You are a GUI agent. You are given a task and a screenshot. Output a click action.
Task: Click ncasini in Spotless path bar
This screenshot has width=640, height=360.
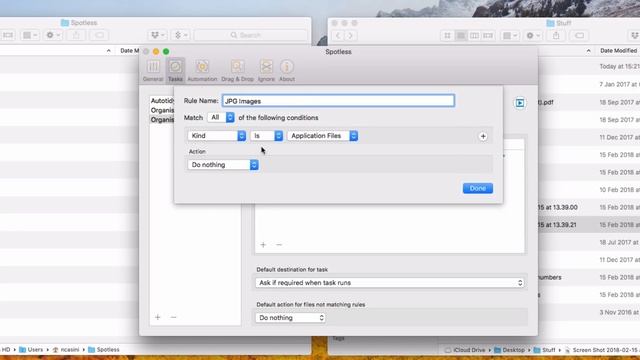tap(66, 349)
